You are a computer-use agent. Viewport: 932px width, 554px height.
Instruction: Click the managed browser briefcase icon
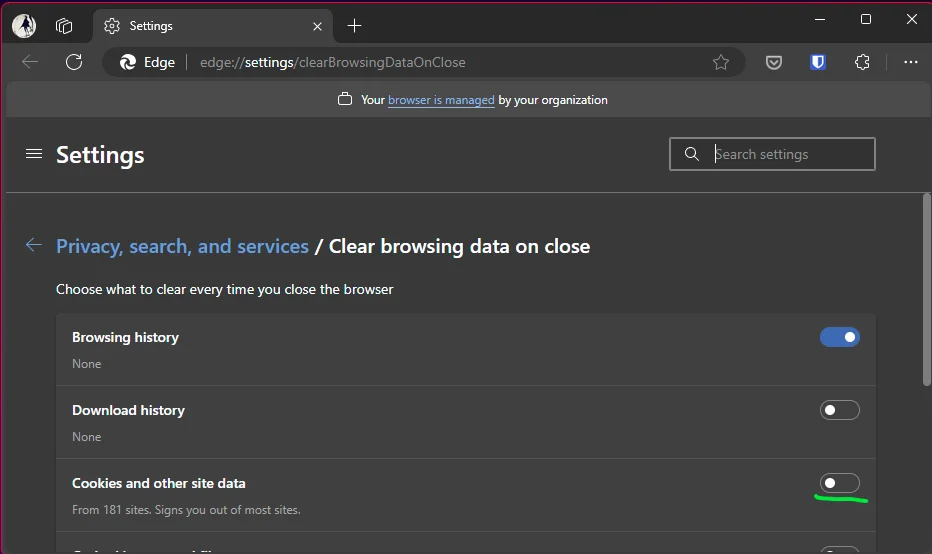345,99
